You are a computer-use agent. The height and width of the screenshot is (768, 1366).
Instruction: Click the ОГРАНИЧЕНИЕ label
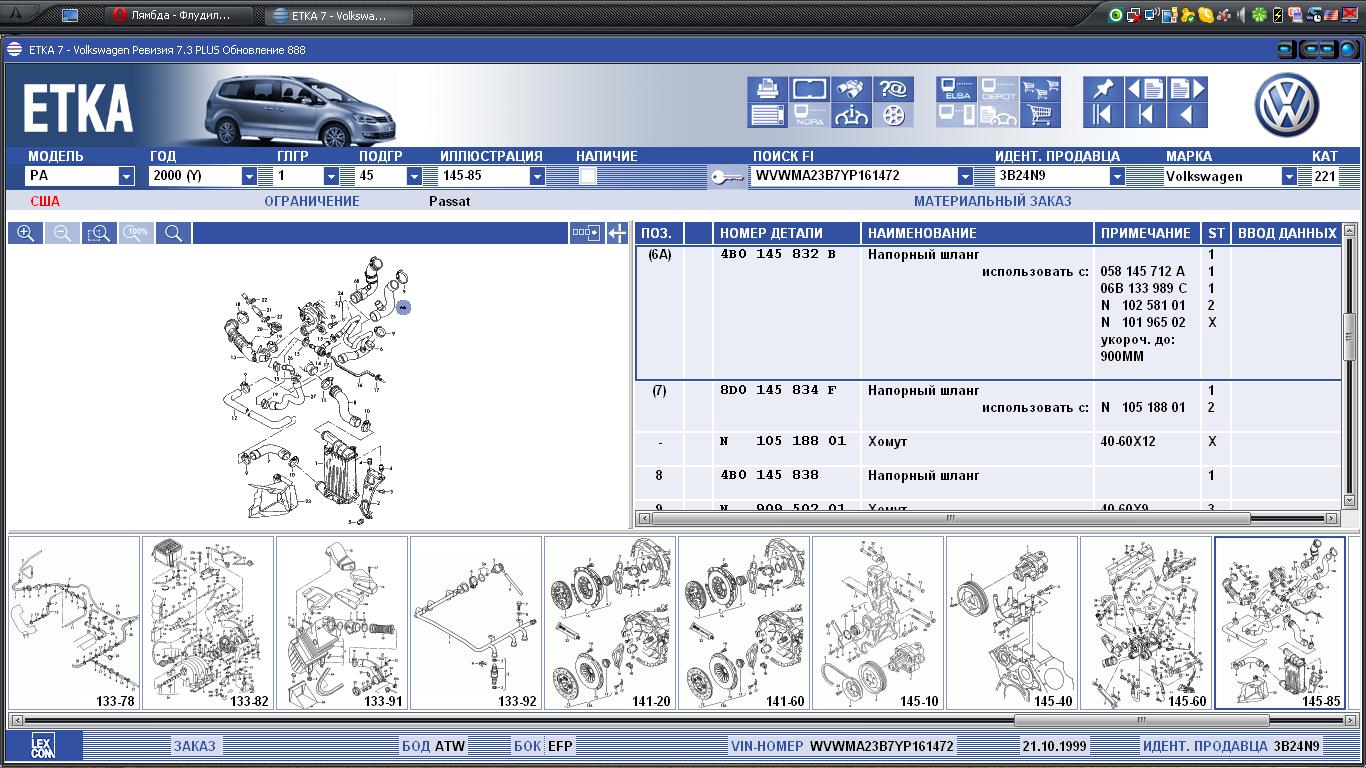coord(312,201)
